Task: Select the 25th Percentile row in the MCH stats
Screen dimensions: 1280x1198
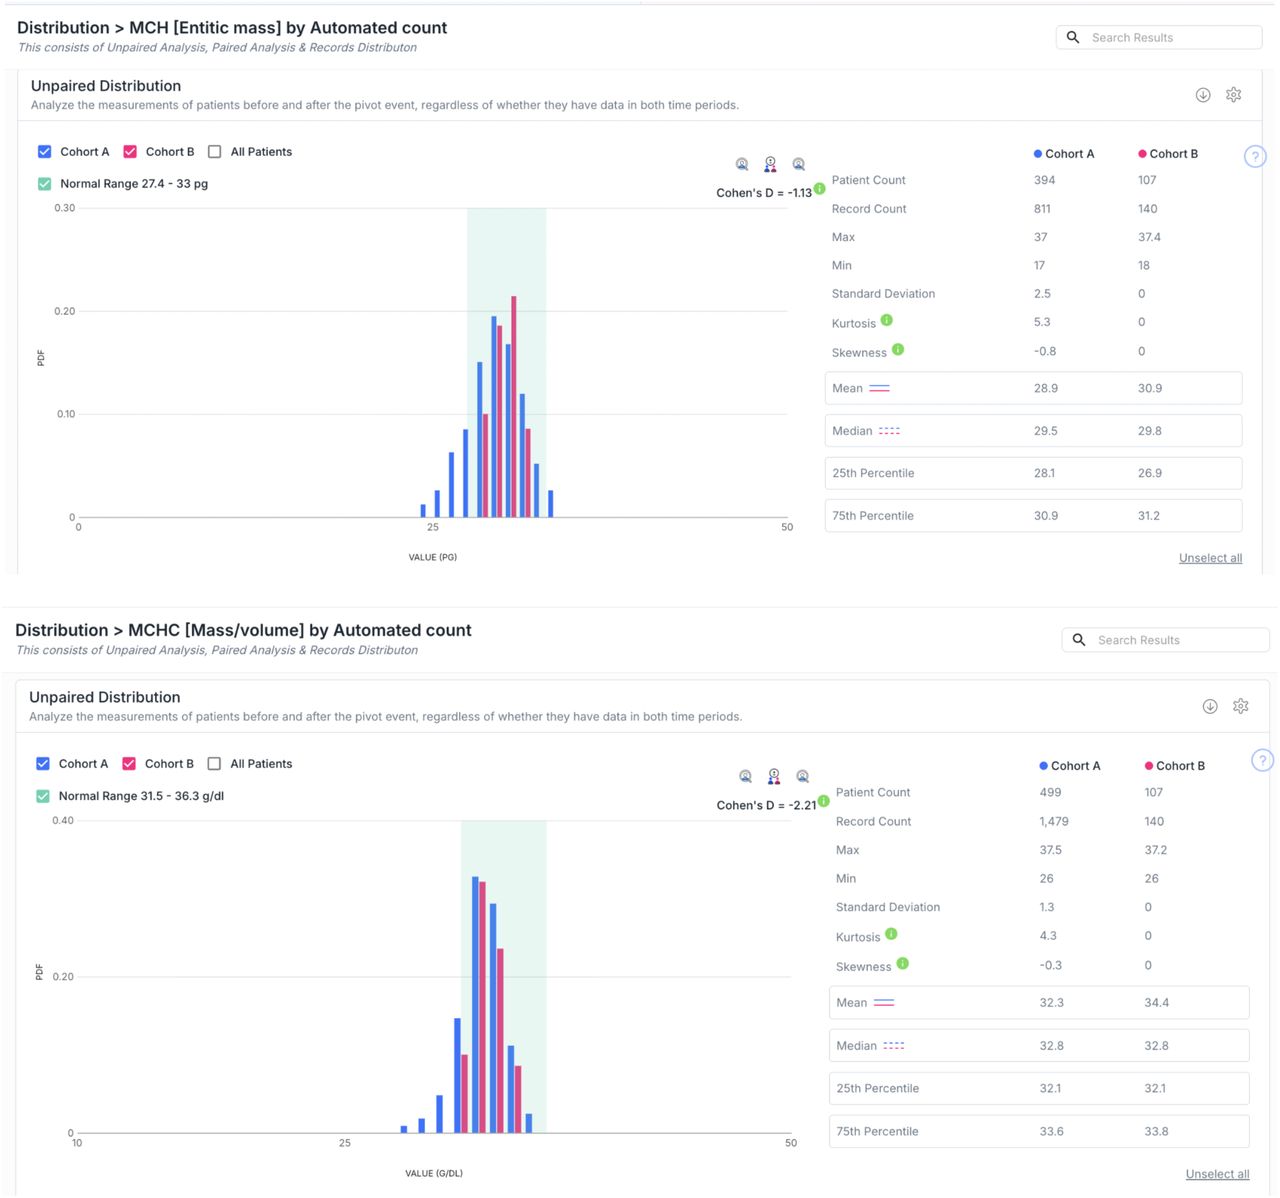Action: pyautogui.click(x=1033, y=473)
